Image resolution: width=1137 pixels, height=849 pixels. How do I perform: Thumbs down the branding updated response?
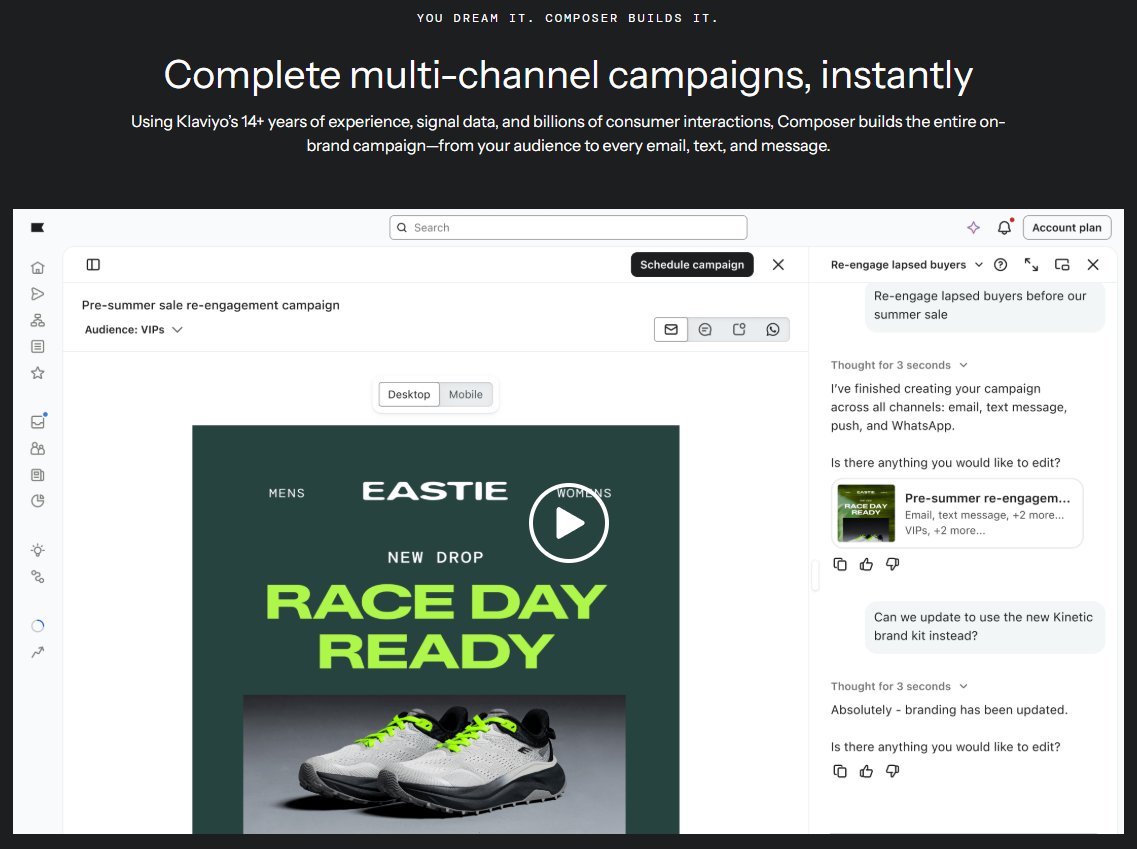coord(893,771)
